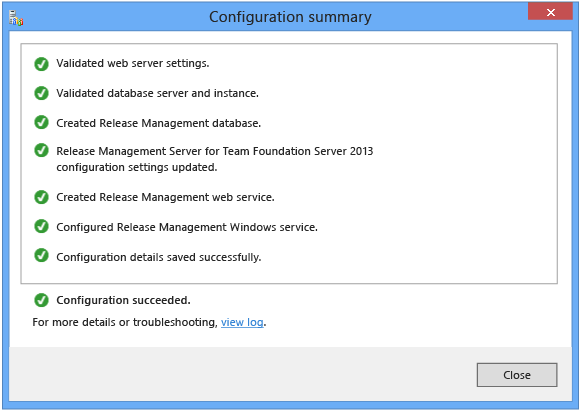The width and height of the screenshot is (579, 410).
Task: Click the 'Configuration succeeded.' status text
Action: click(x=123, y=300)
